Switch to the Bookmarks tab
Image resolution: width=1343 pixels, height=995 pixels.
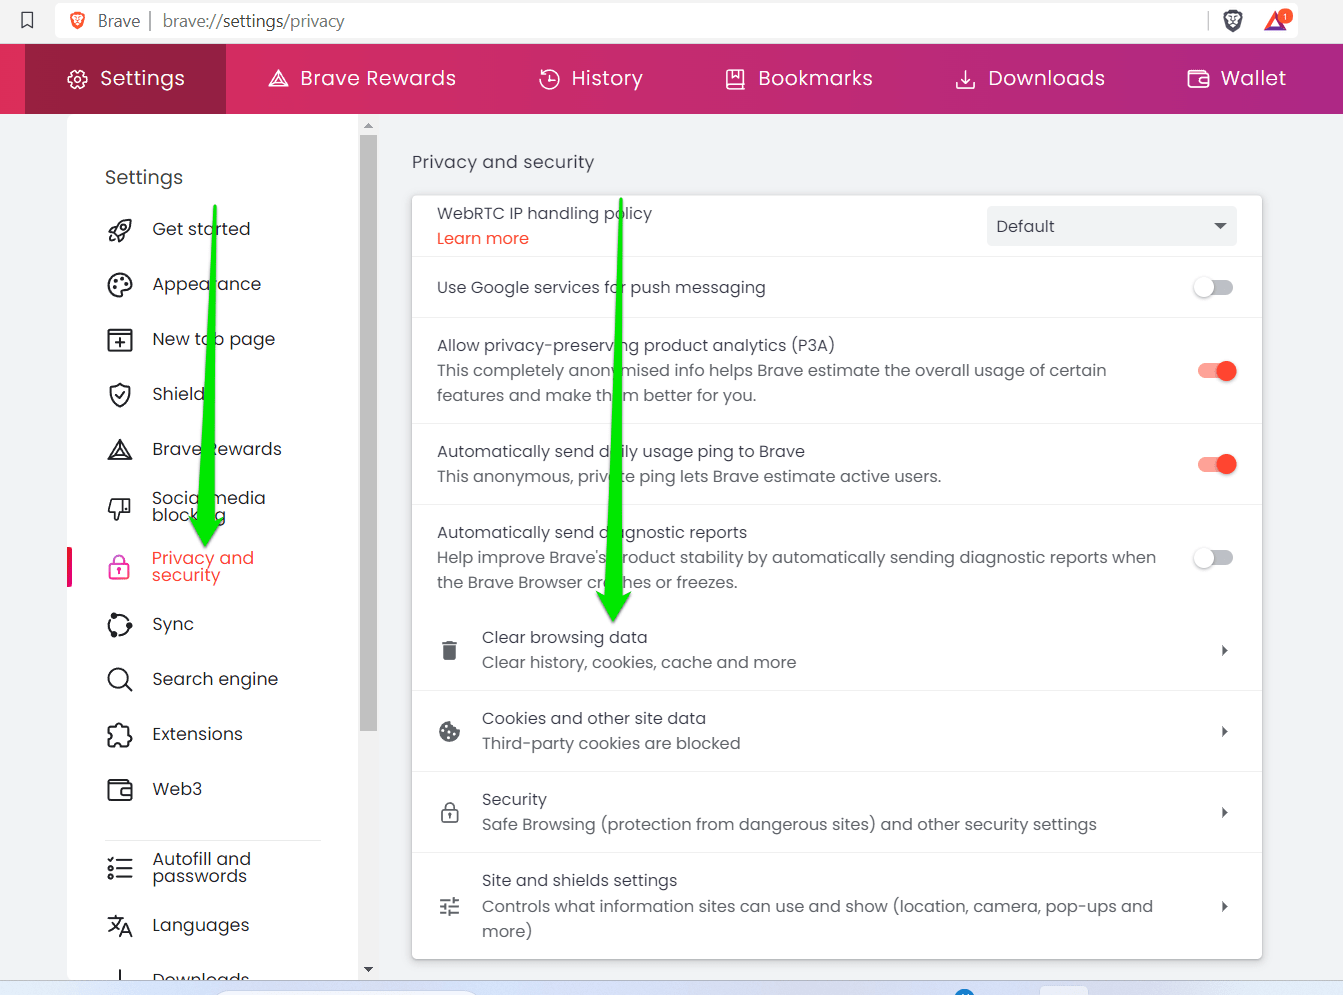[x=799, y=79]
